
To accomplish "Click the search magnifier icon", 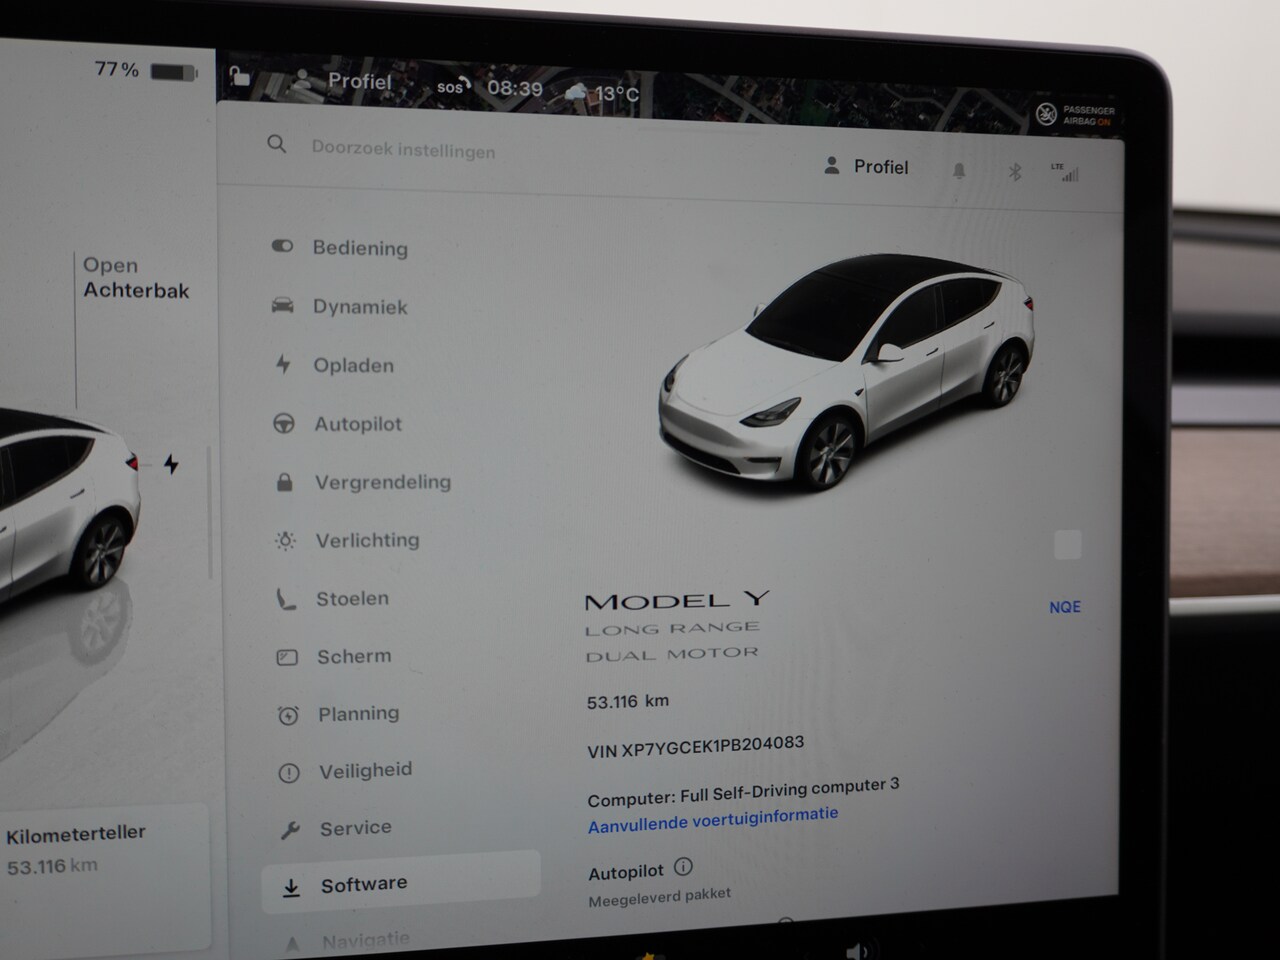I will [x=277, y=144].
